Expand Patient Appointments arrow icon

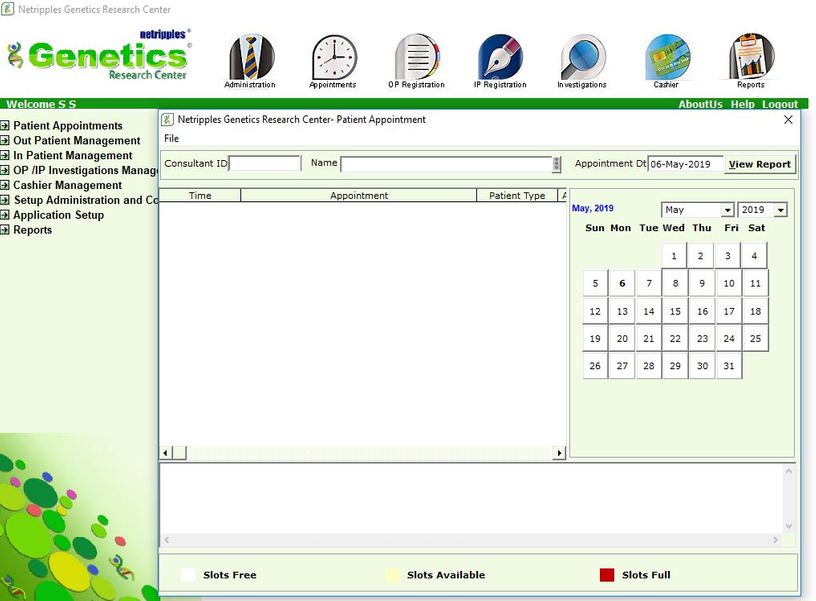point(5,125)
